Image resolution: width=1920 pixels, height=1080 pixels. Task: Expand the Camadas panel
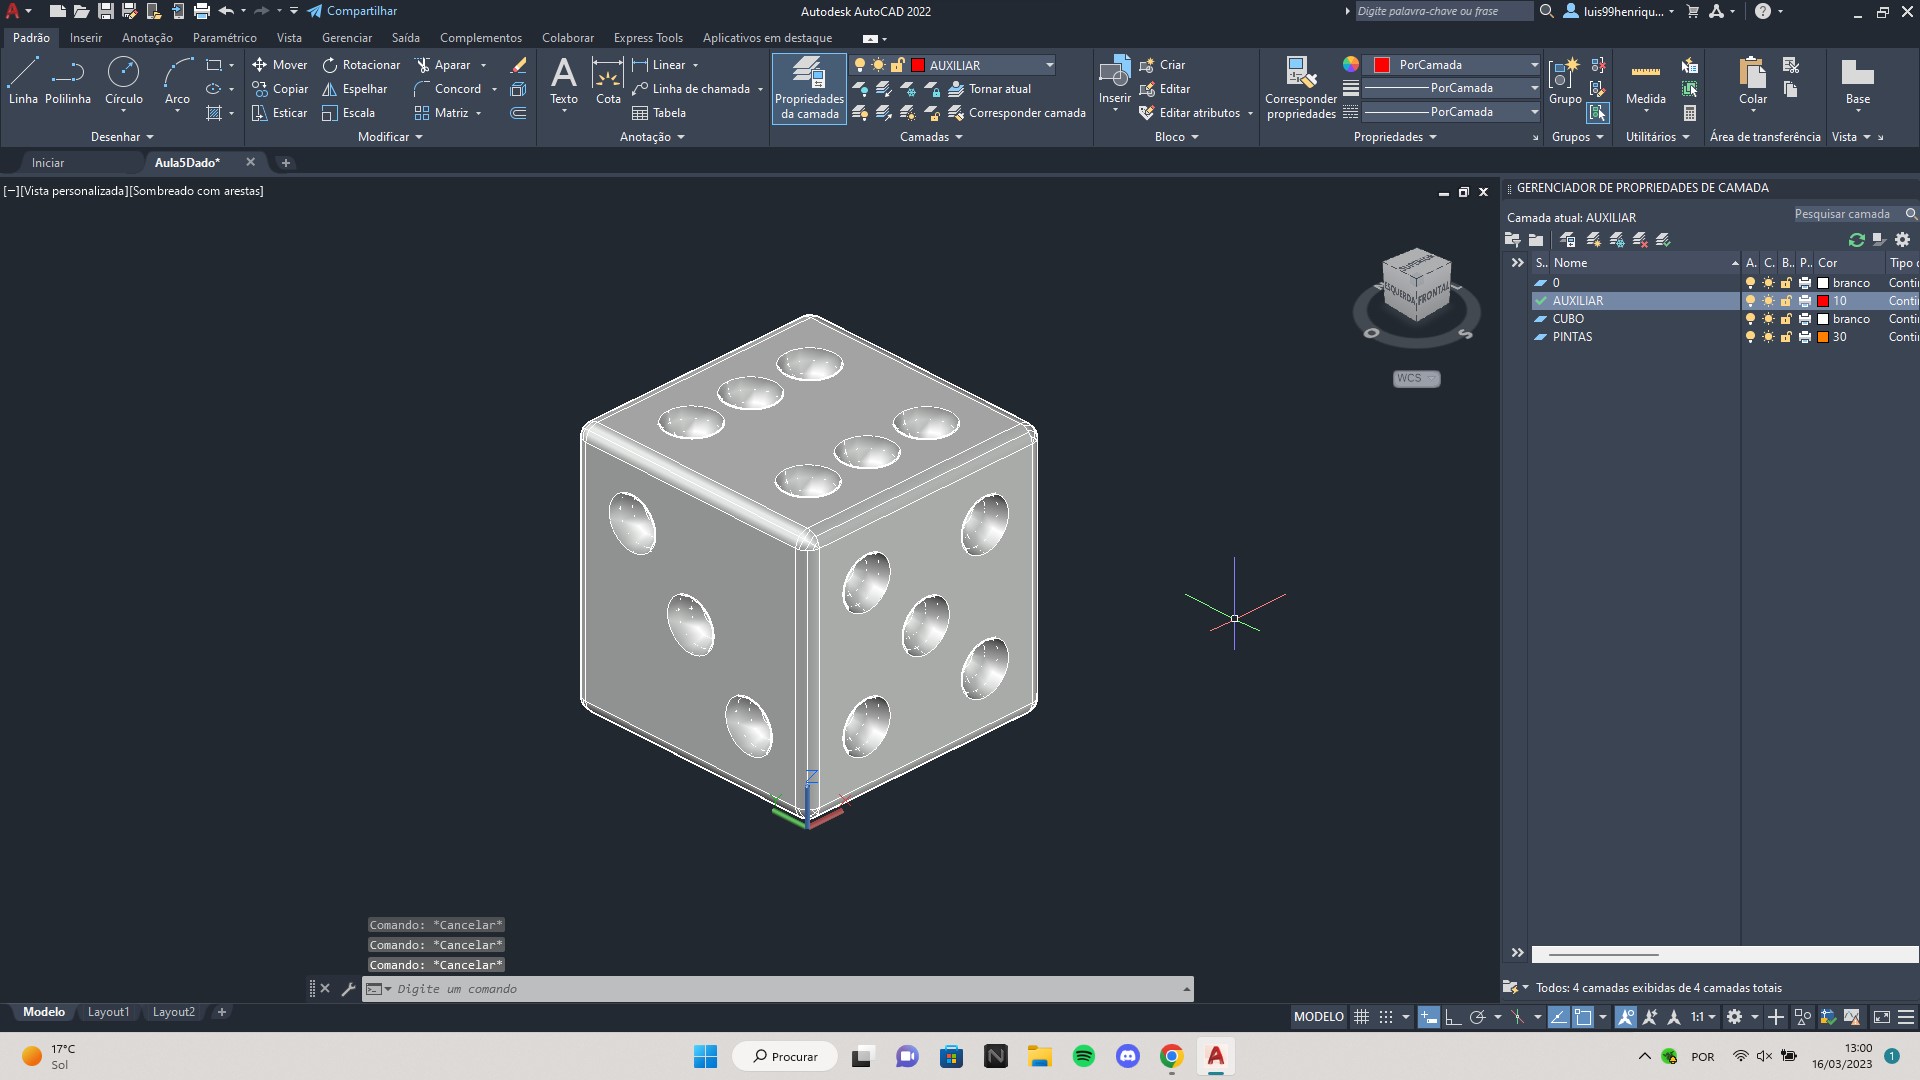click(x=931, y=137)
